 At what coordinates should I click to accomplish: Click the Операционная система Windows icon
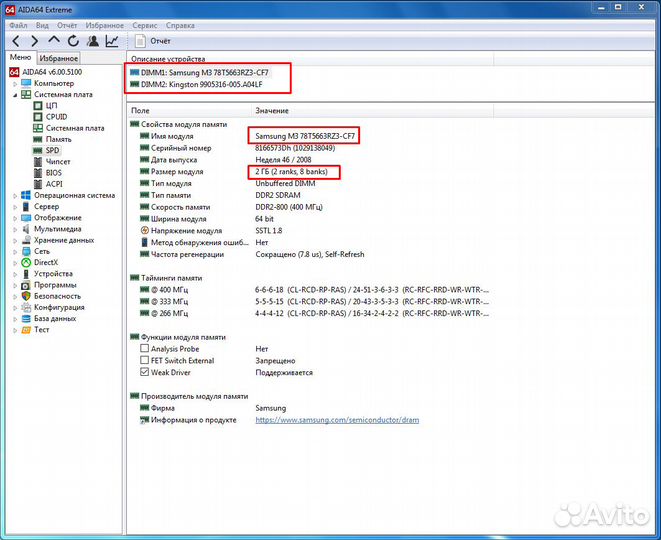(x=26, y=195)
